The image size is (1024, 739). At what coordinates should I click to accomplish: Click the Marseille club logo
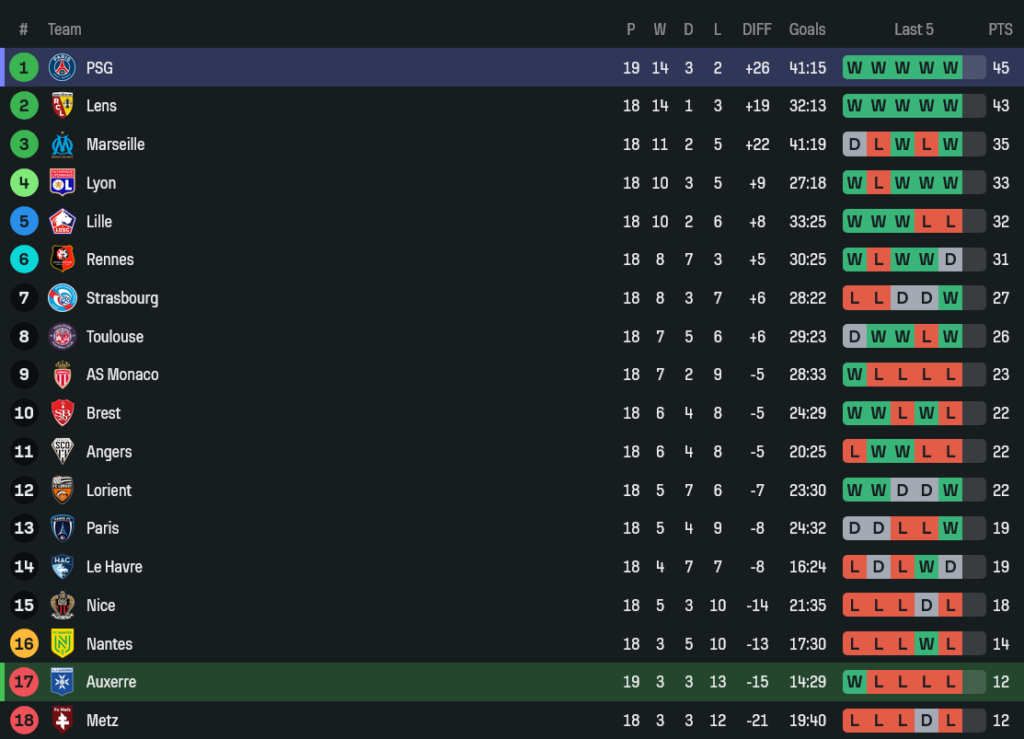(62, 145)
